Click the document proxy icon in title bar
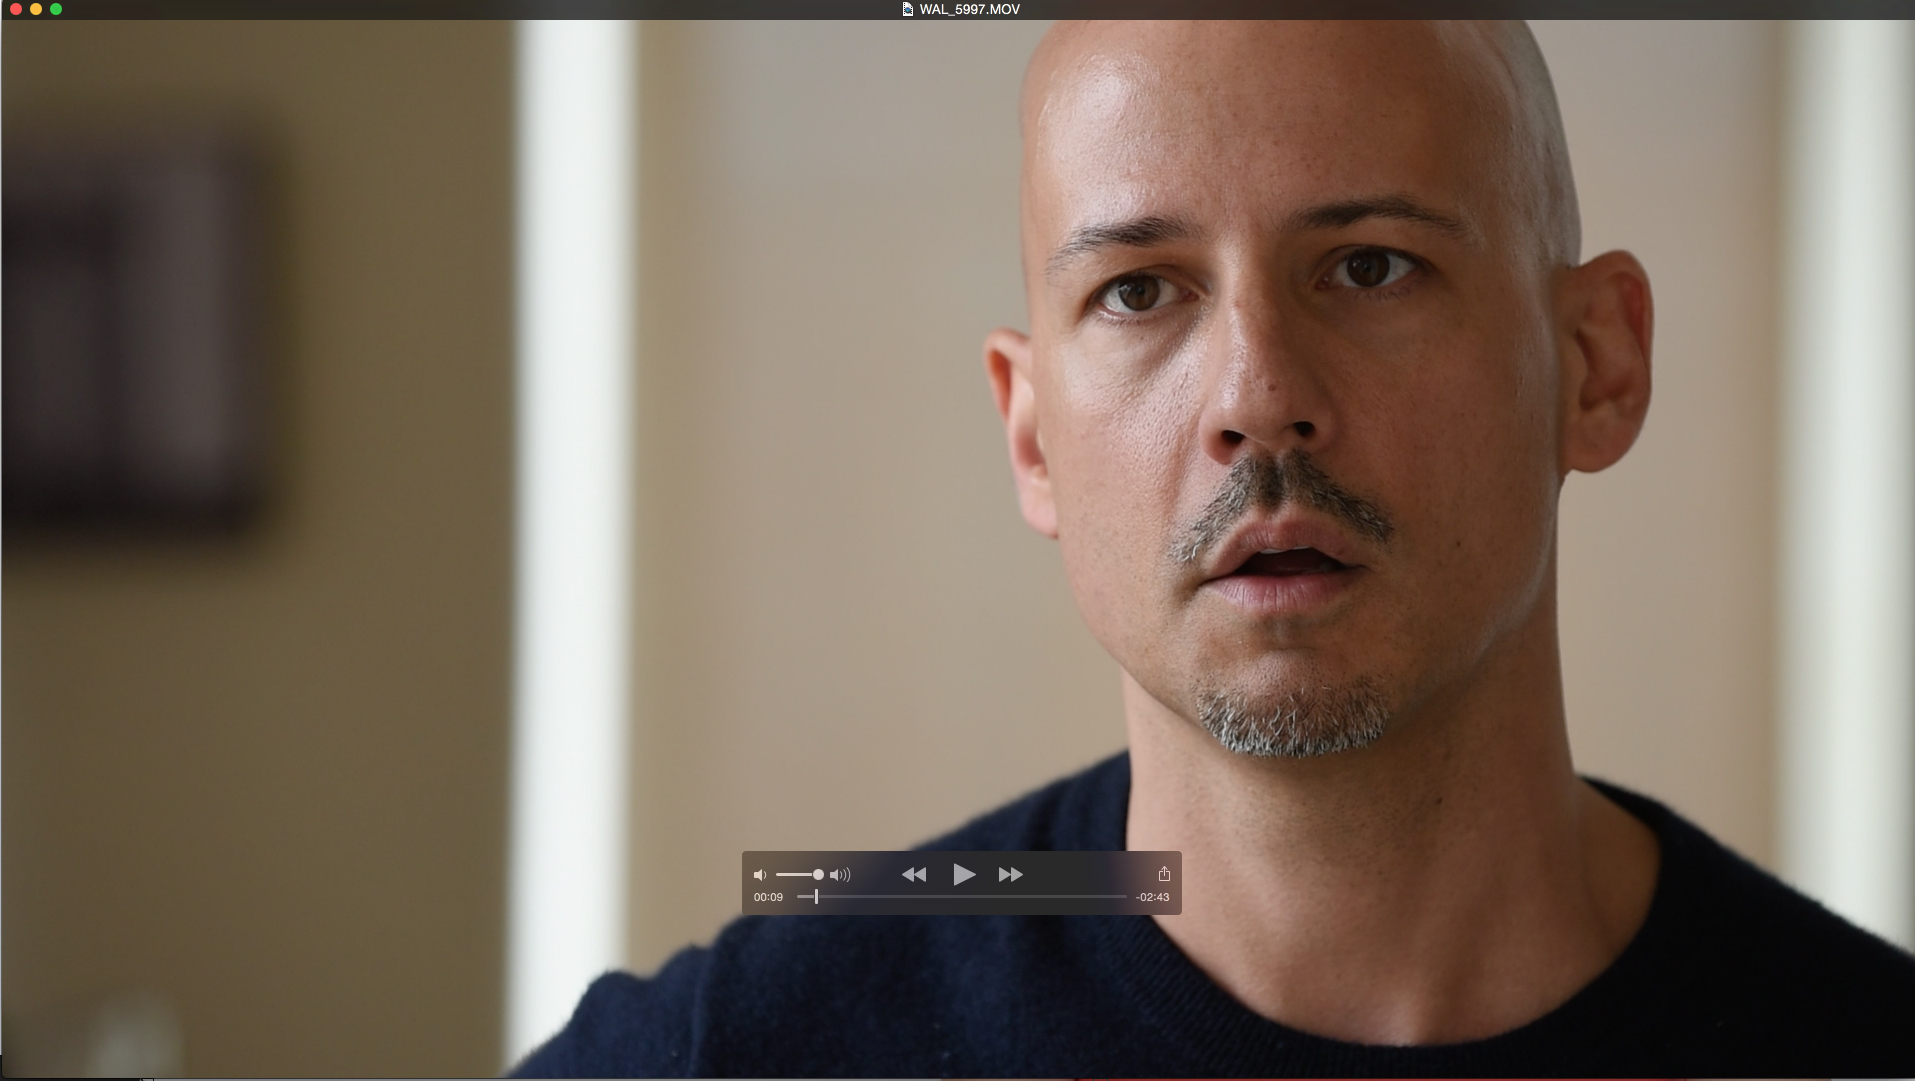Screen dimensions: 1915x1081 coord(908,9)
